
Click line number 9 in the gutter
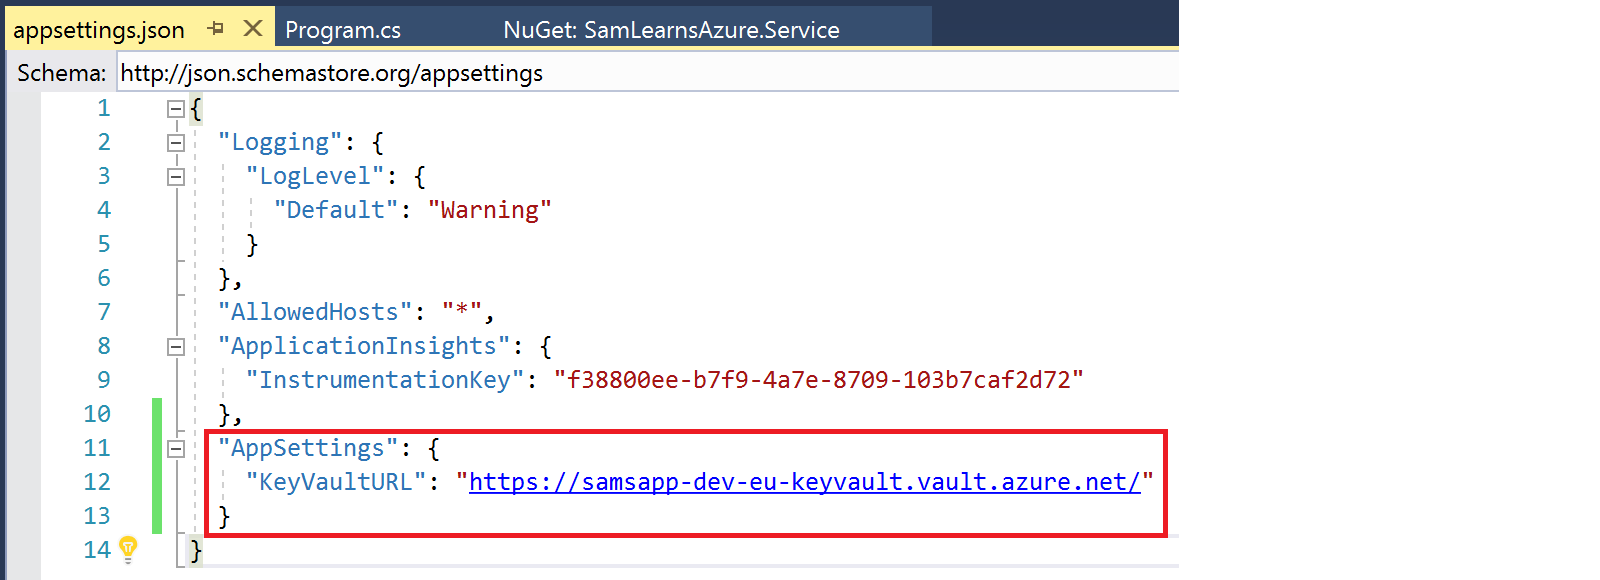click(x=104, y=380)
